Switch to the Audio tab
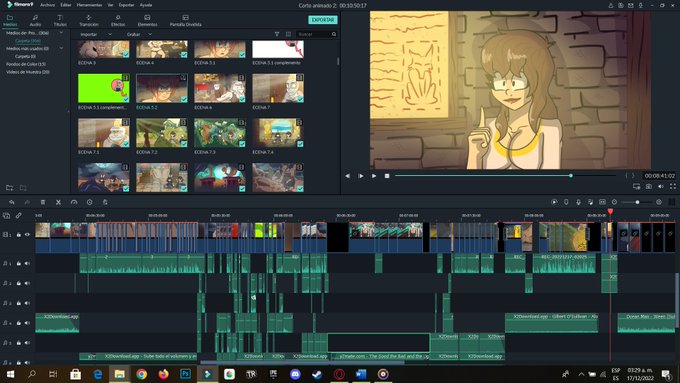 tap(35, 20)
